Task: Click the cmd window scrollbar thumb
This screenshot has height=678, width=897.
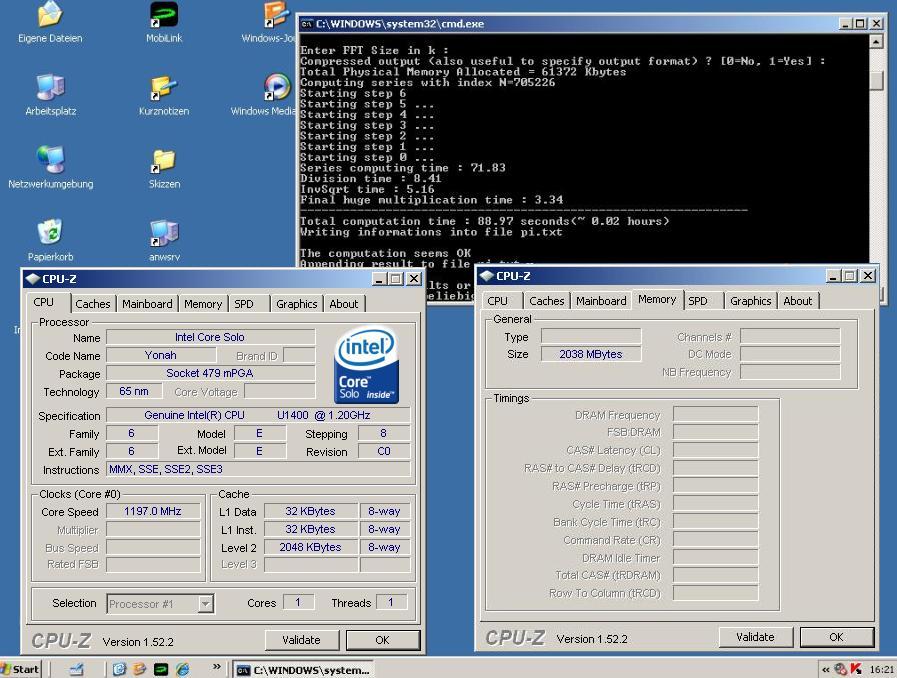Action: [x=876, y=79]
